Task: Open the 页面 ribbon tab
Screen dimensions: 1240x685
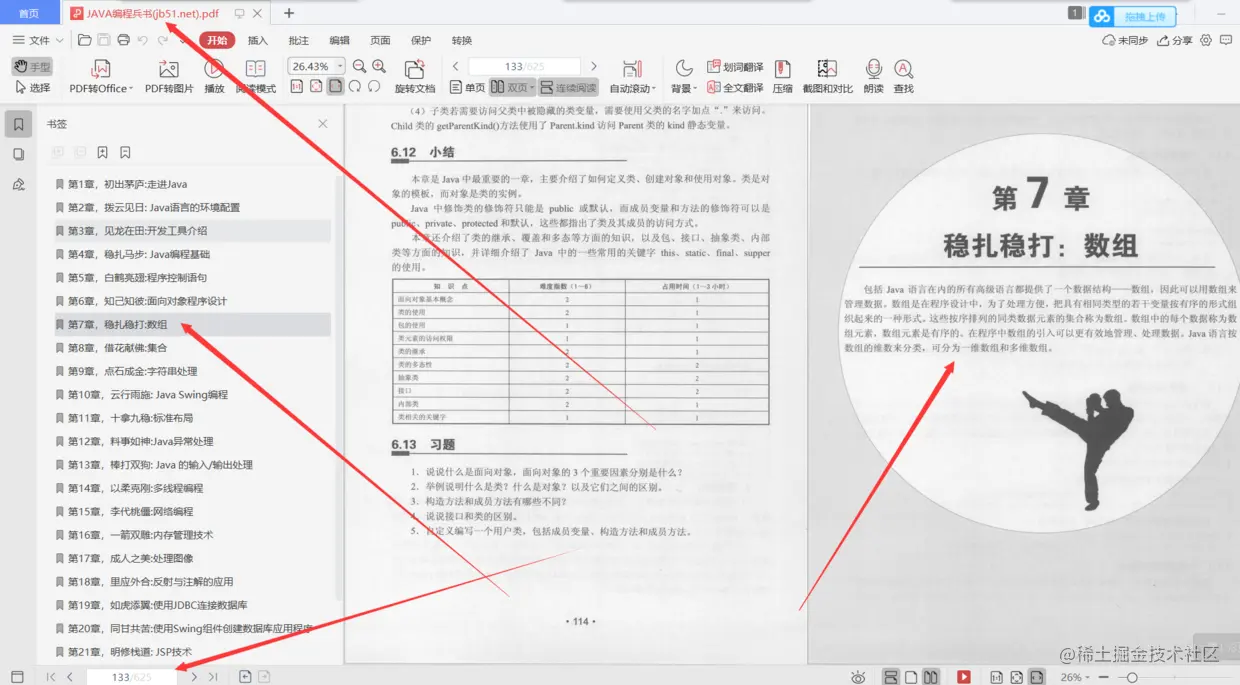Action: coord(380,40)
